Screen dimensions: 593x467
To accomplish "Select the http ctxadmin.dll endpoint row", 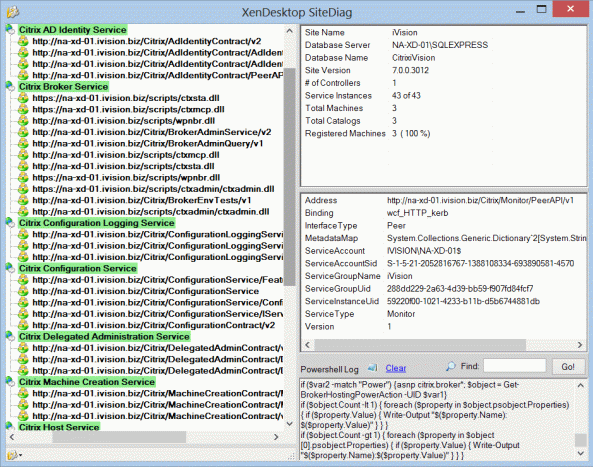I will coord(151,211).
